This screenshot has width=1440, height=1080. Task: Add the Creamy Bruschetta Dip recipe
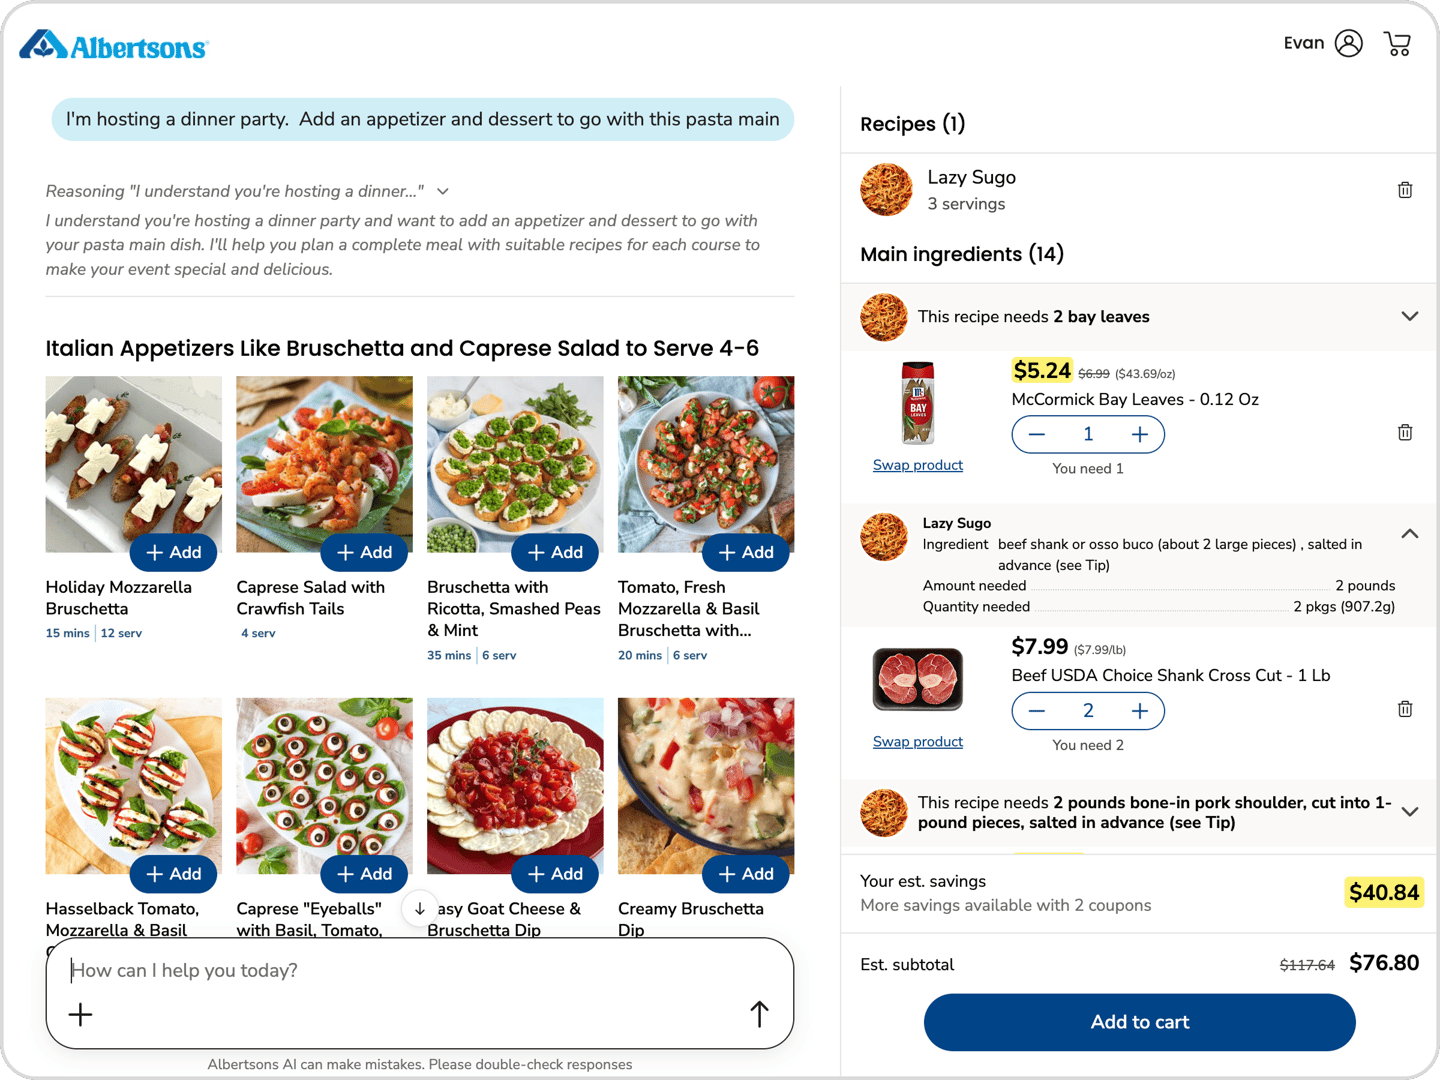coord(745,873)
